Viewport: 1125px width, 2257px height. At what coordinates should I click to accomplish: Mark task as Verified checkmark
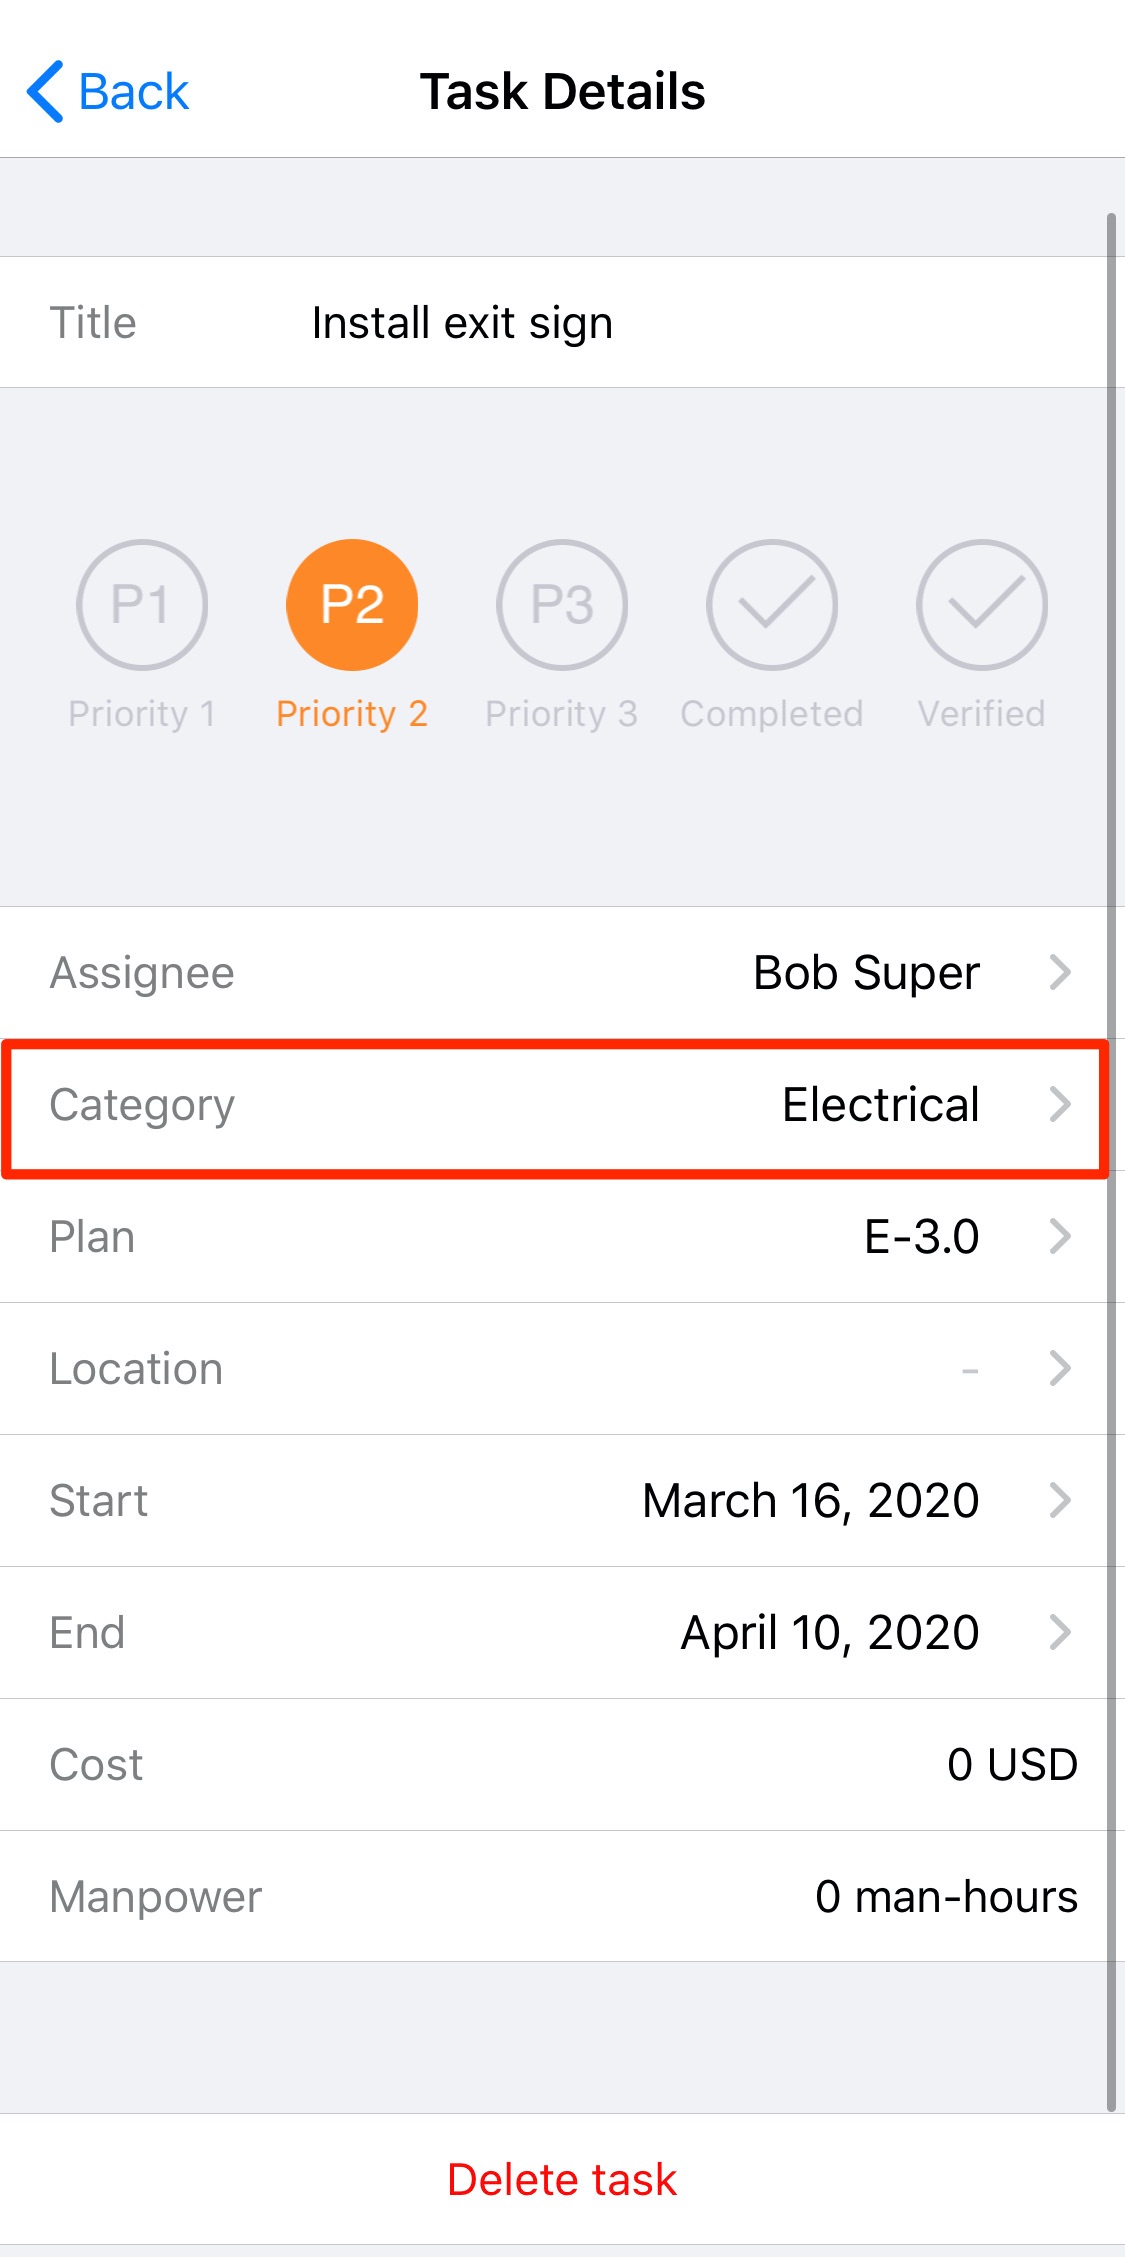[982, 605]
